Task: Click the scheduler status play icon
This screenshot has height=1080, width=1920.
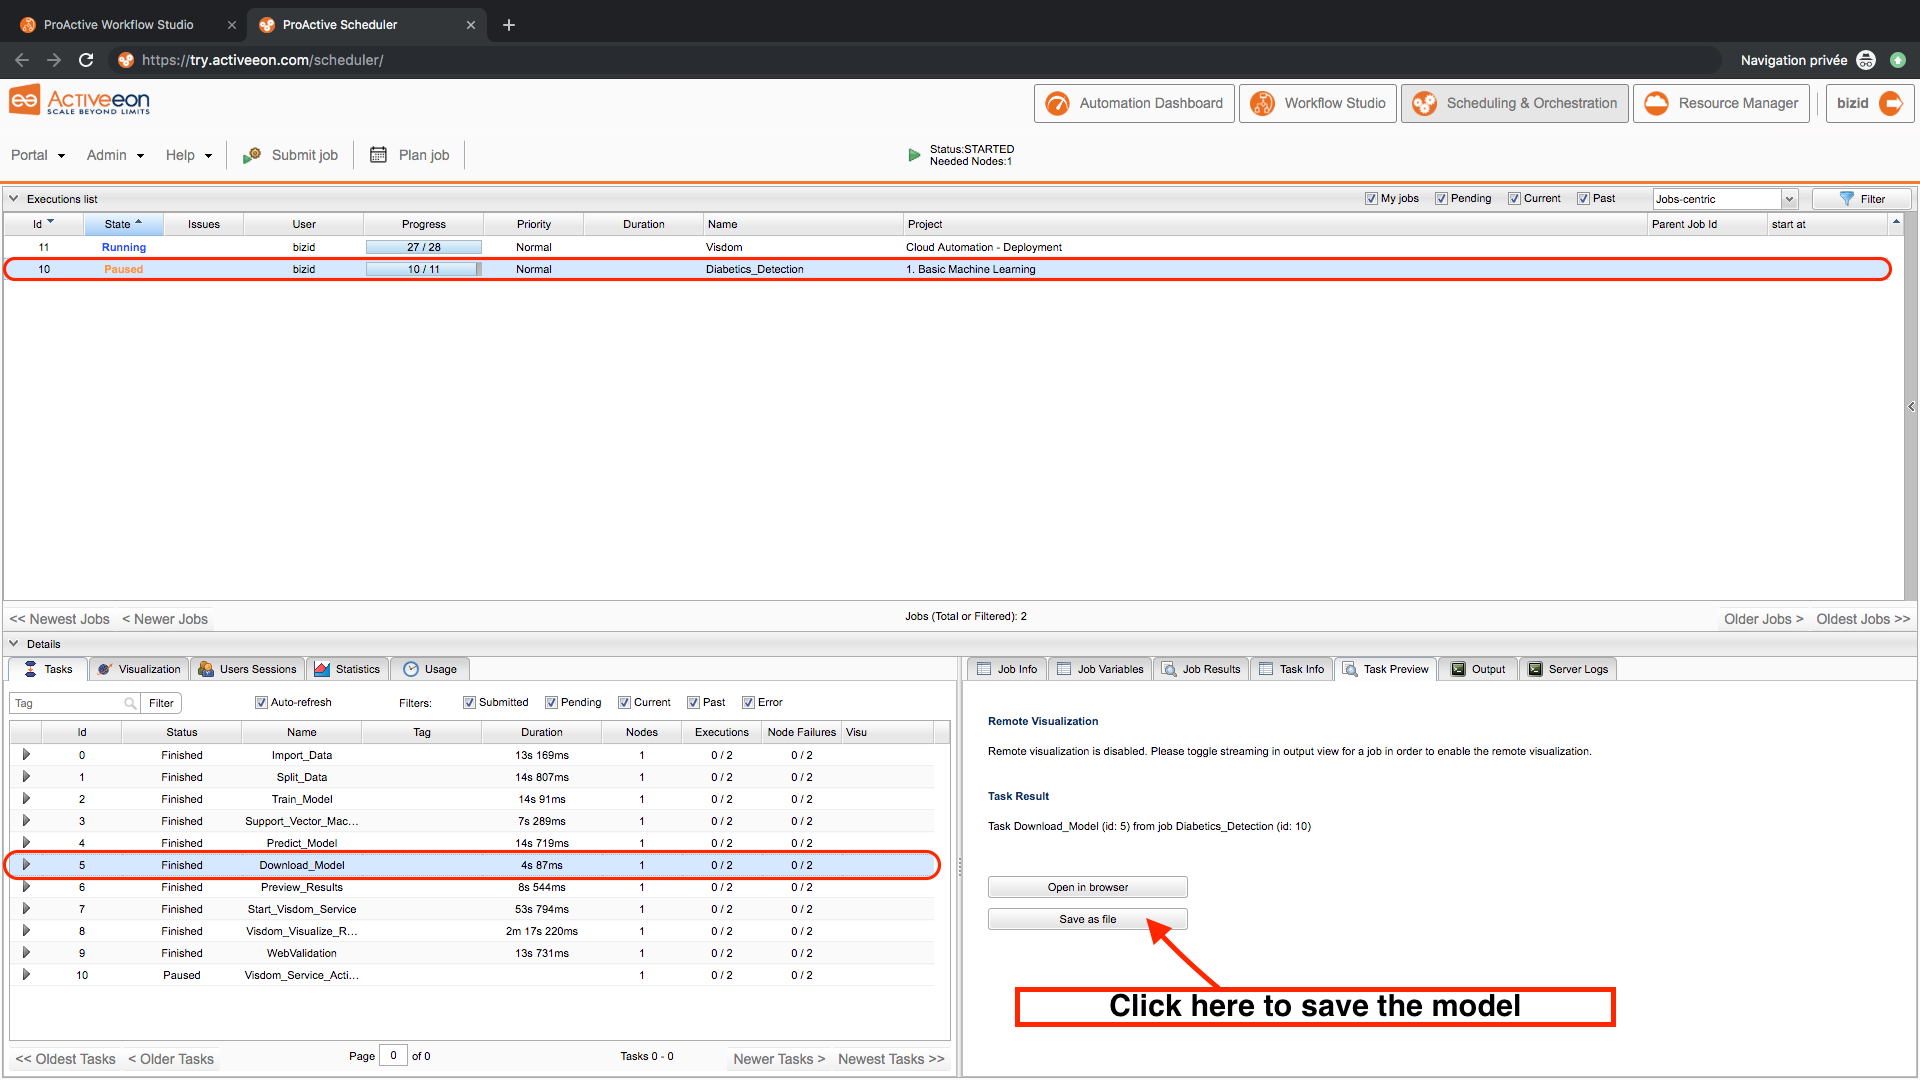Action: [914, 155]
